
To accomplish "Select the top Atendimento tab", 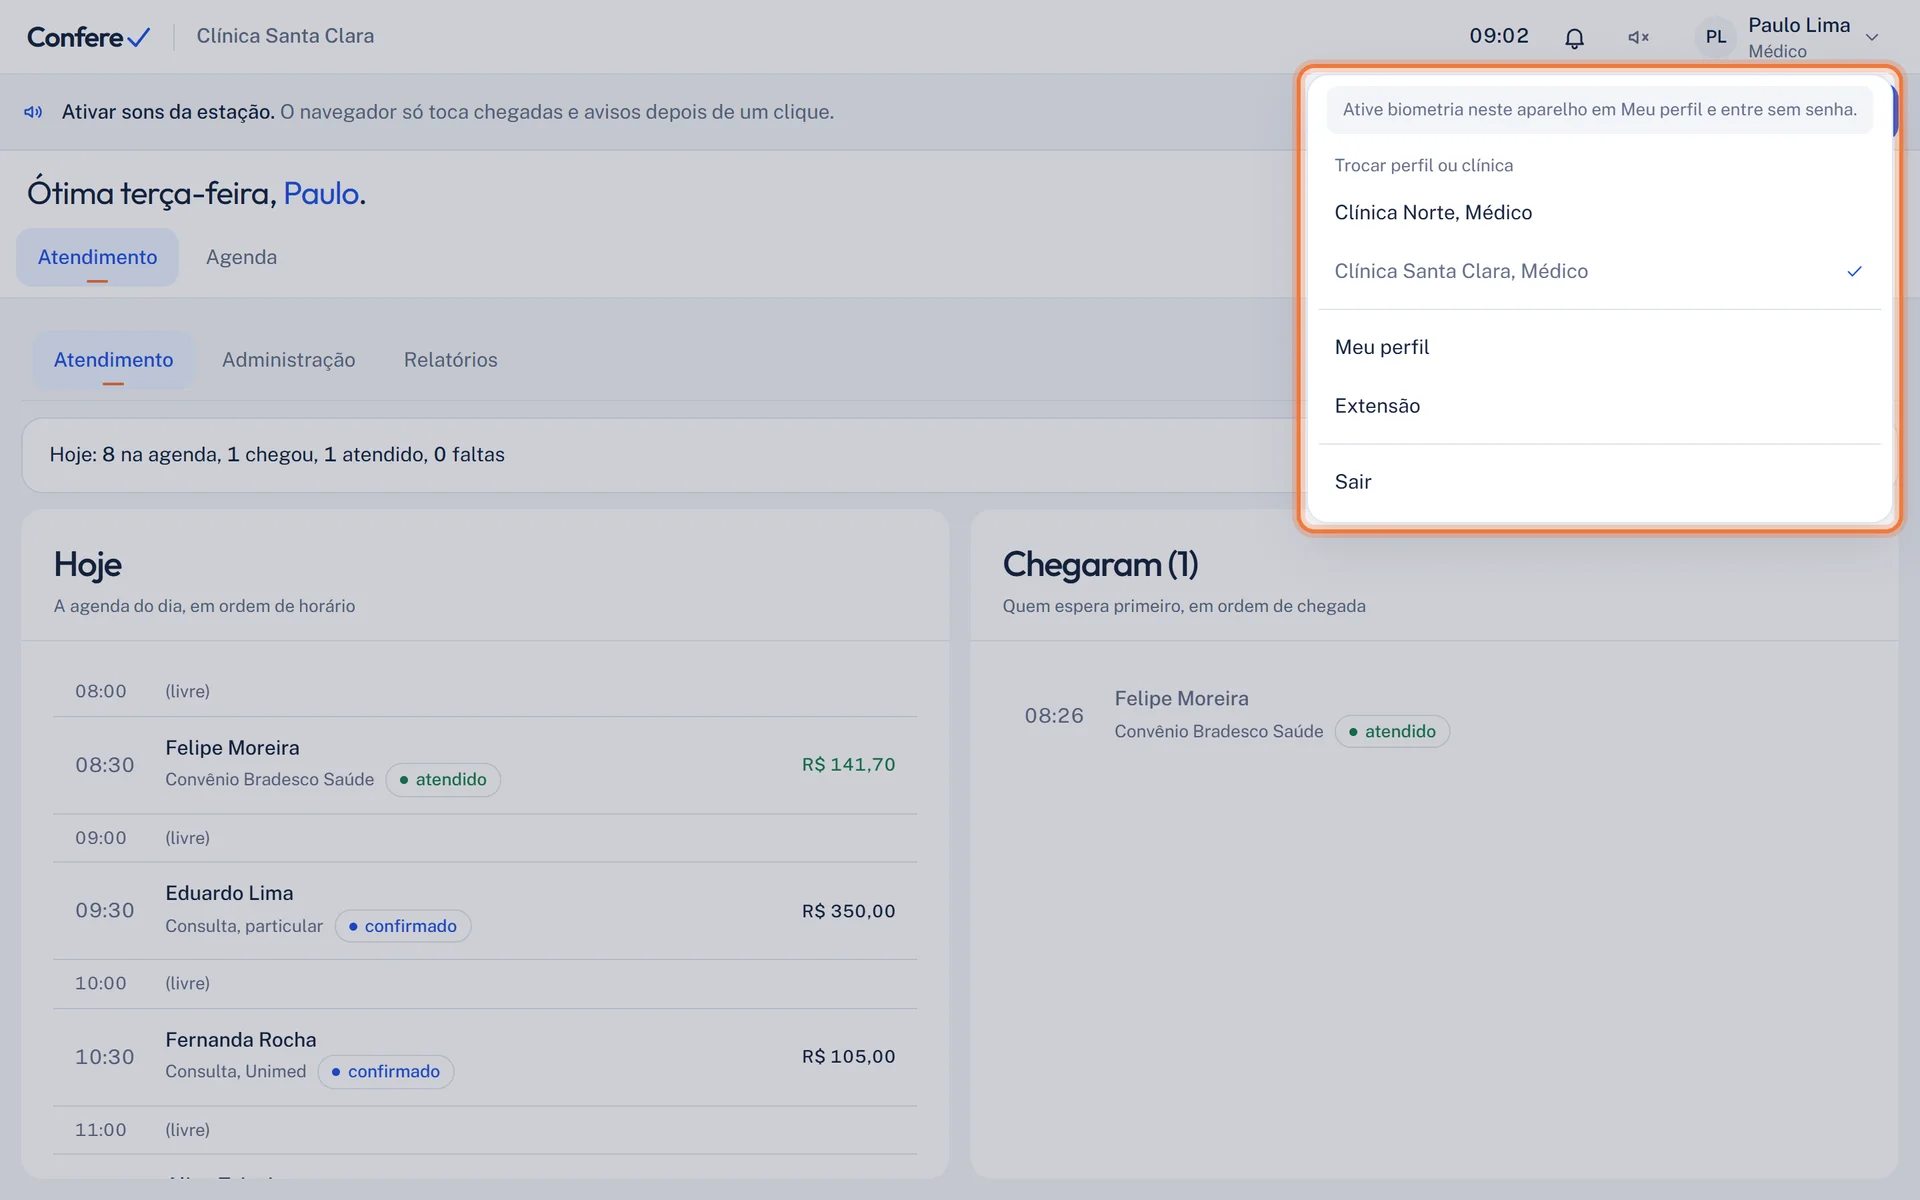I will click(x=97, y=257).
